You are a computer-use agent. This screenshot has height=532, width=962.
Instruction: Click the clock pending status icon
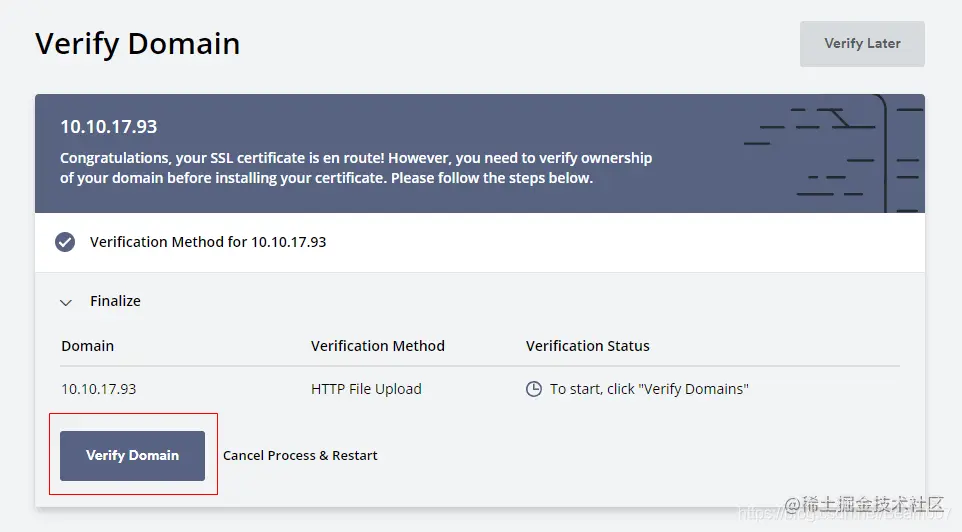(x=534, y=389)
